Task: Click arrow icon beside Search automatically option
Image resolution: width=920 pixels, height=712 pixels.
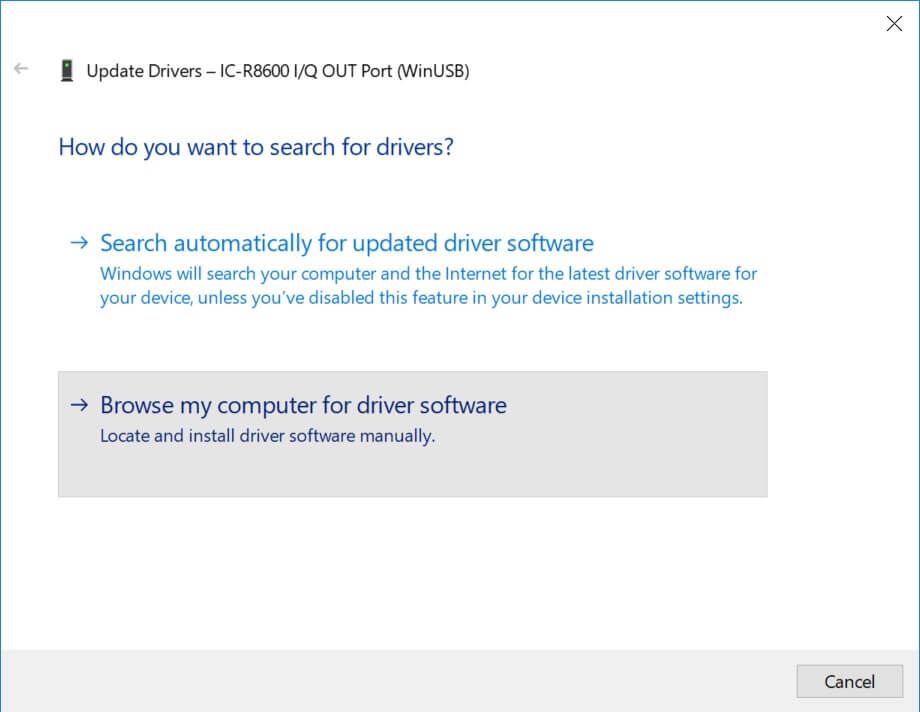Action: pos(79,242)
